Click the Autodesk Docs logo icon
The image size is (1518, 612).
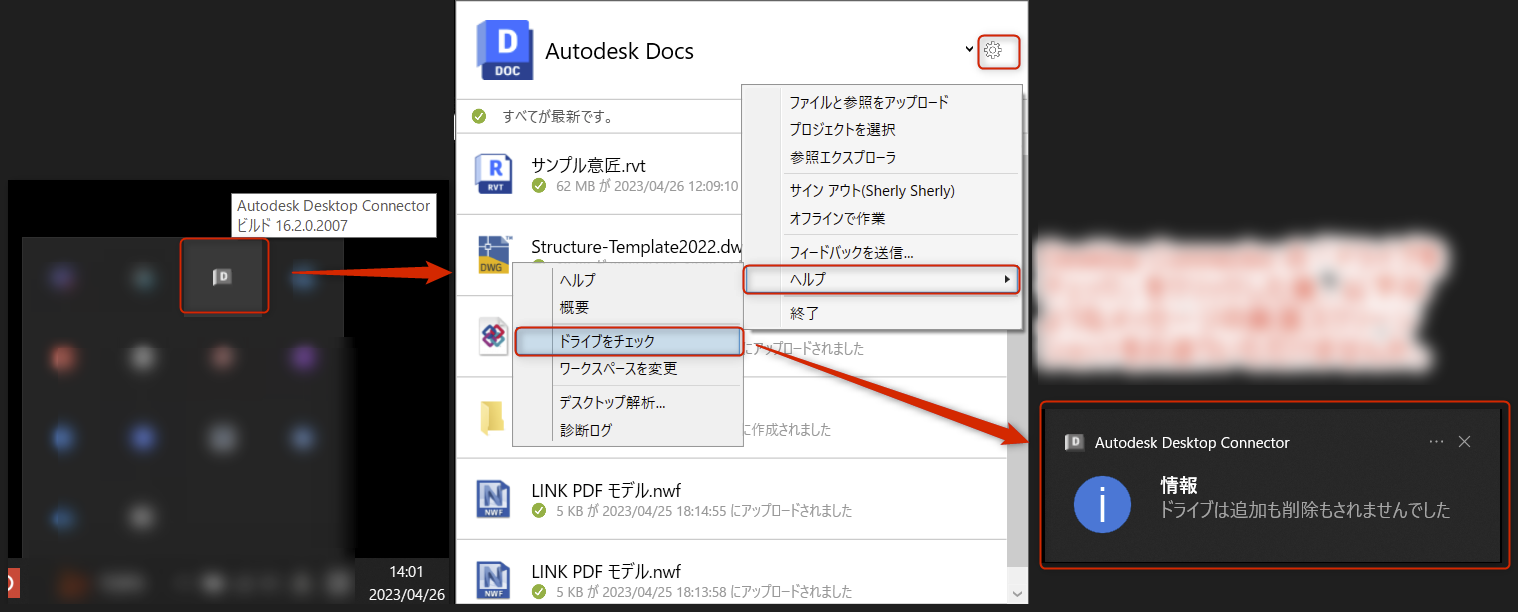point(505,50)
